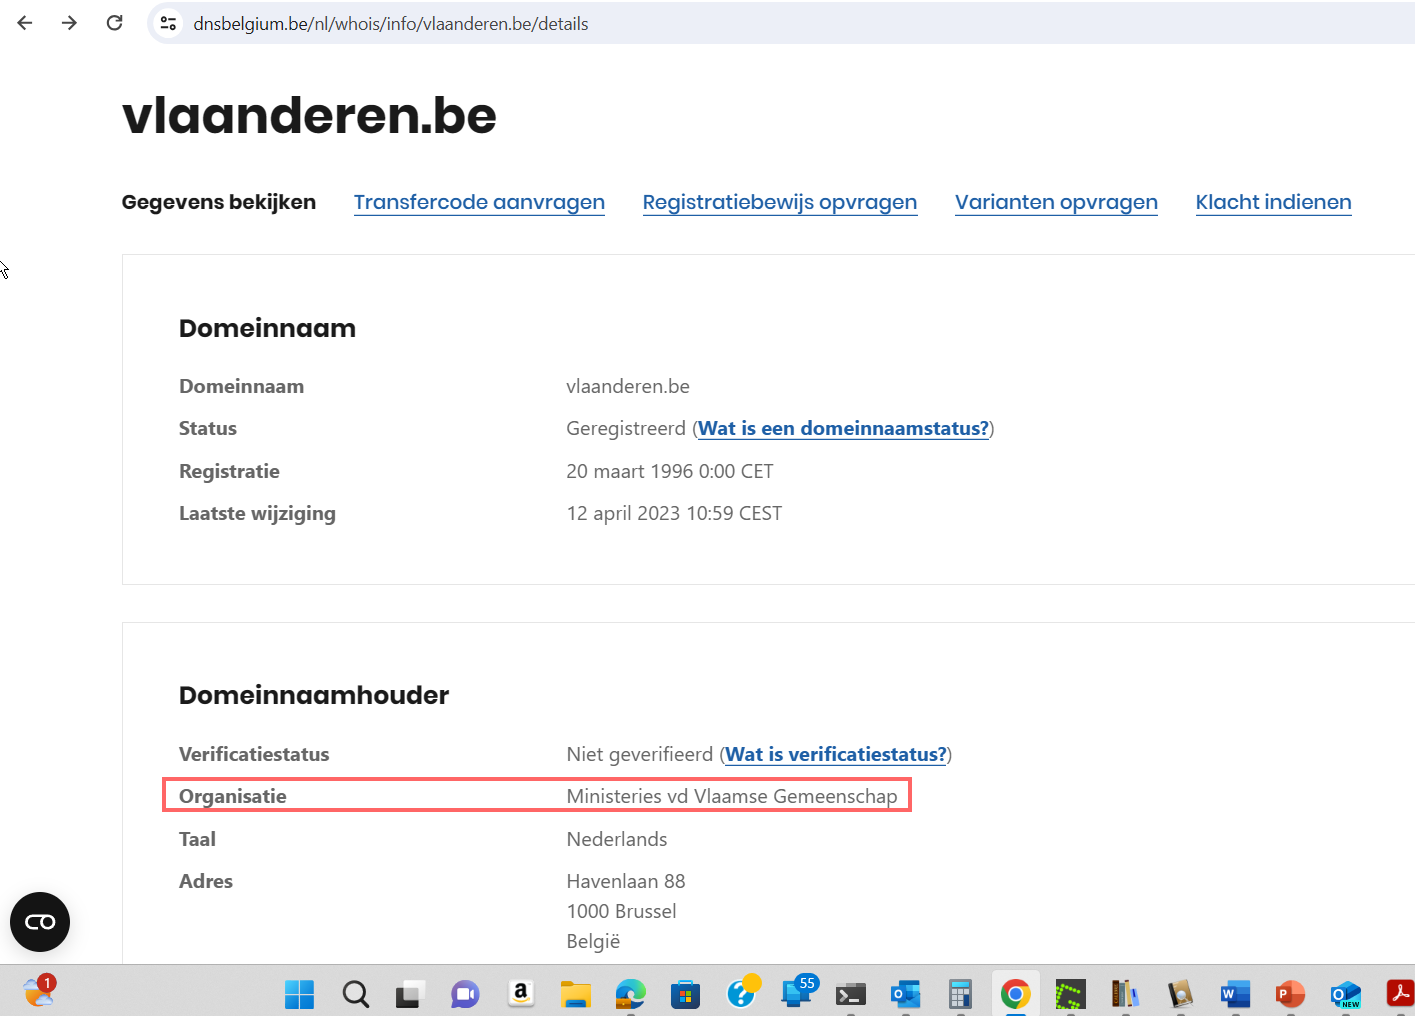The width and height of the screenshot is (1415, 1016).
Task: Open Google Chrome from the taskbar
Action: point(1015,994)
